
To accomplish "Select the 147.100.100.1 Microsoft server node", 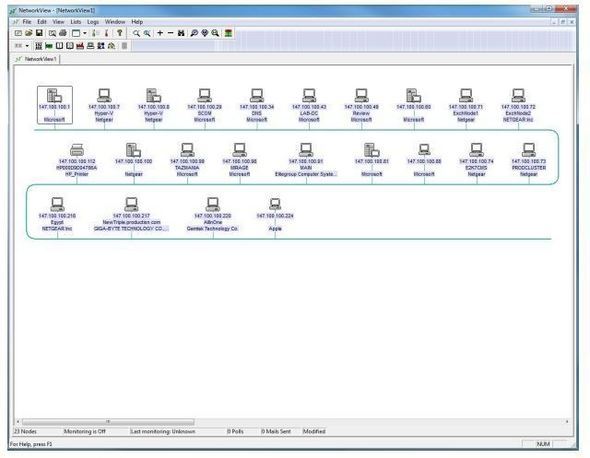I will [55, 105].
